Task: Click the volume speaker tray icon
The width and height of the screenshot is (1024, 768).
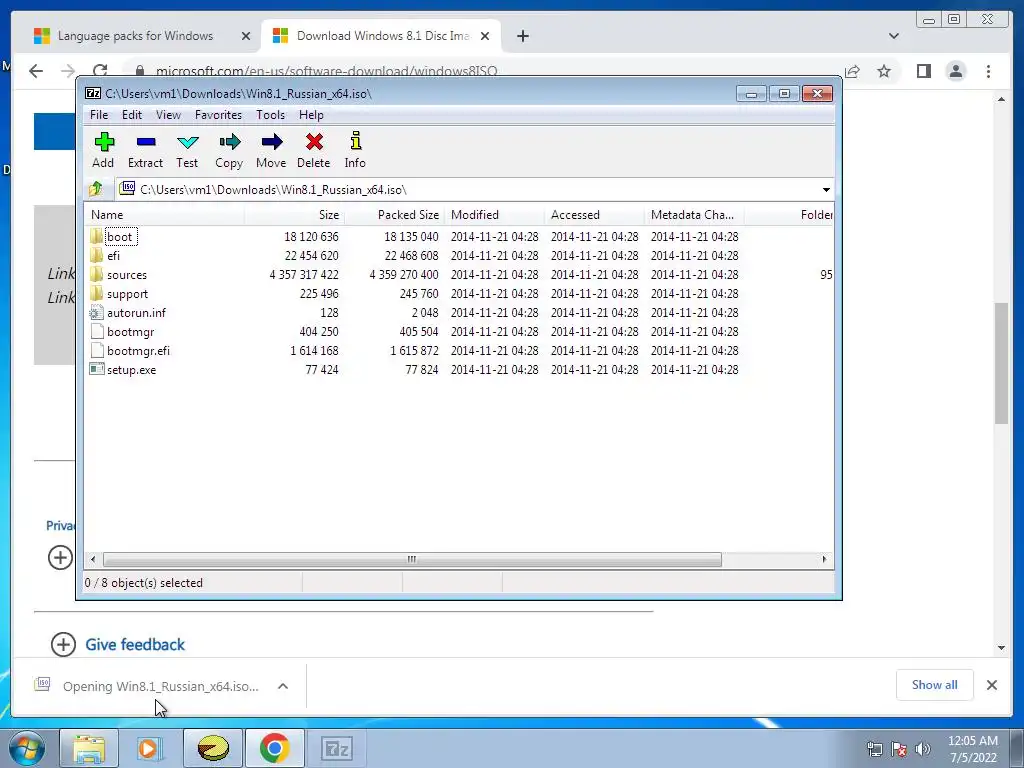Action: coord(922,749)
